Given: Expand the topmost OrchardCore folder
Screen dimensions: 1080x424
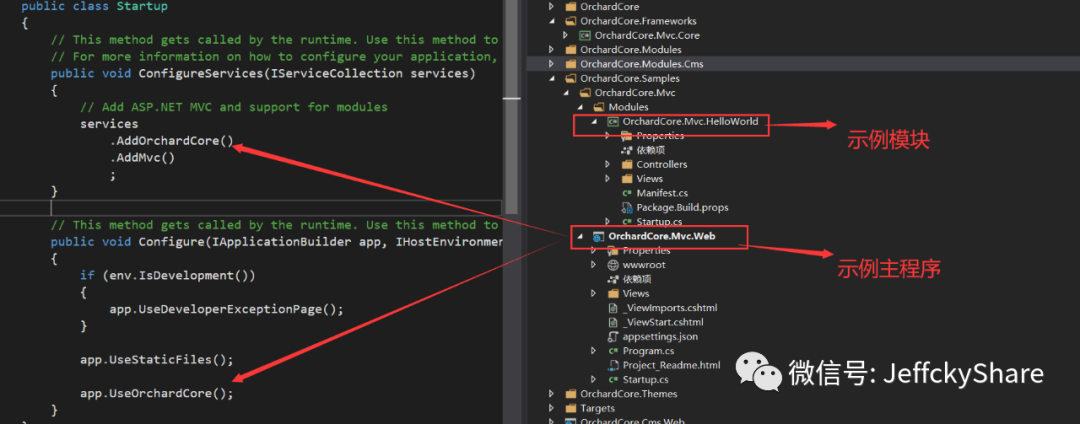Looking at the screenshot, I should tap(551, 7).
